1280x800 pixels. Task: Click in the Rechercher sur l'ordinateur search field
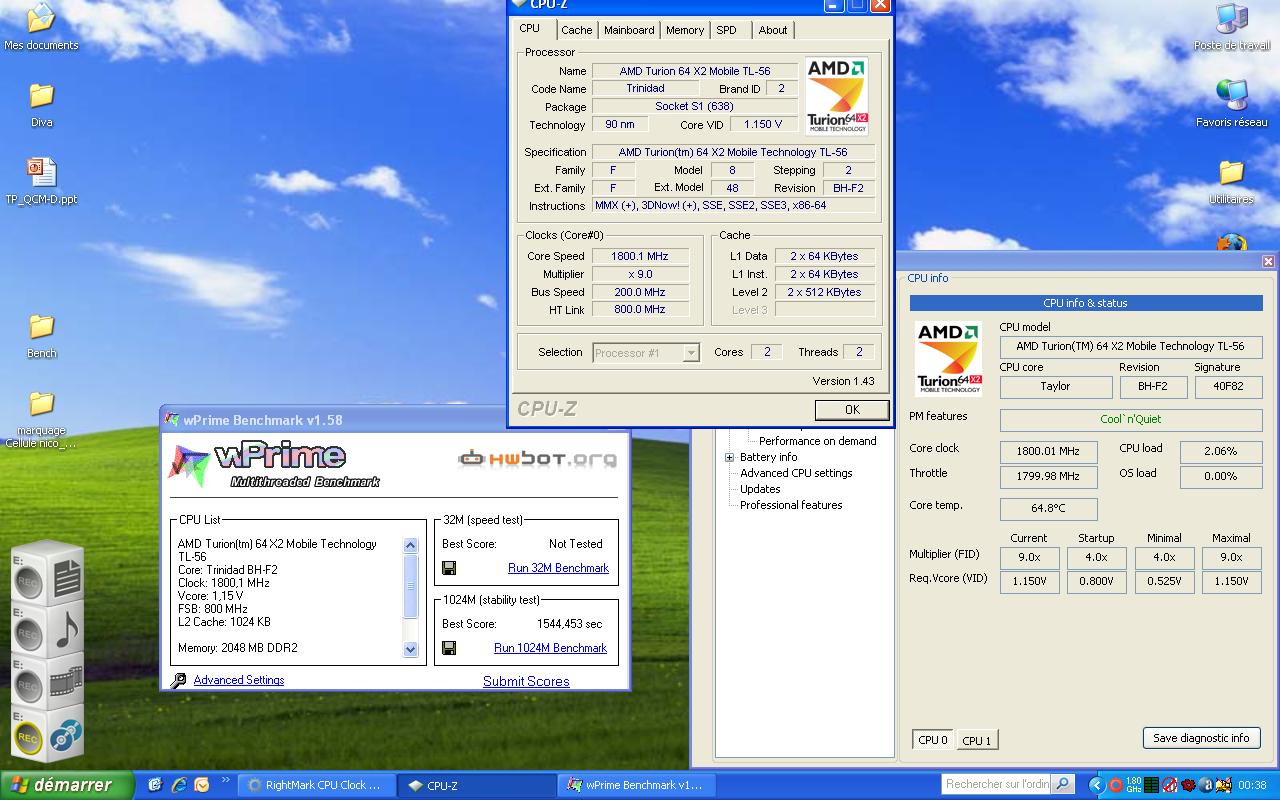tap(997, 785)
